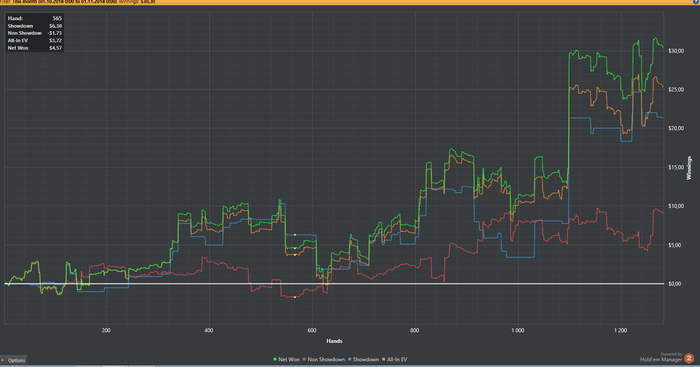Click the Showdown $6,30 row in tooltip
Image resolution: width=700 pixels, height=367 pixels.
[x=34, y=26]
